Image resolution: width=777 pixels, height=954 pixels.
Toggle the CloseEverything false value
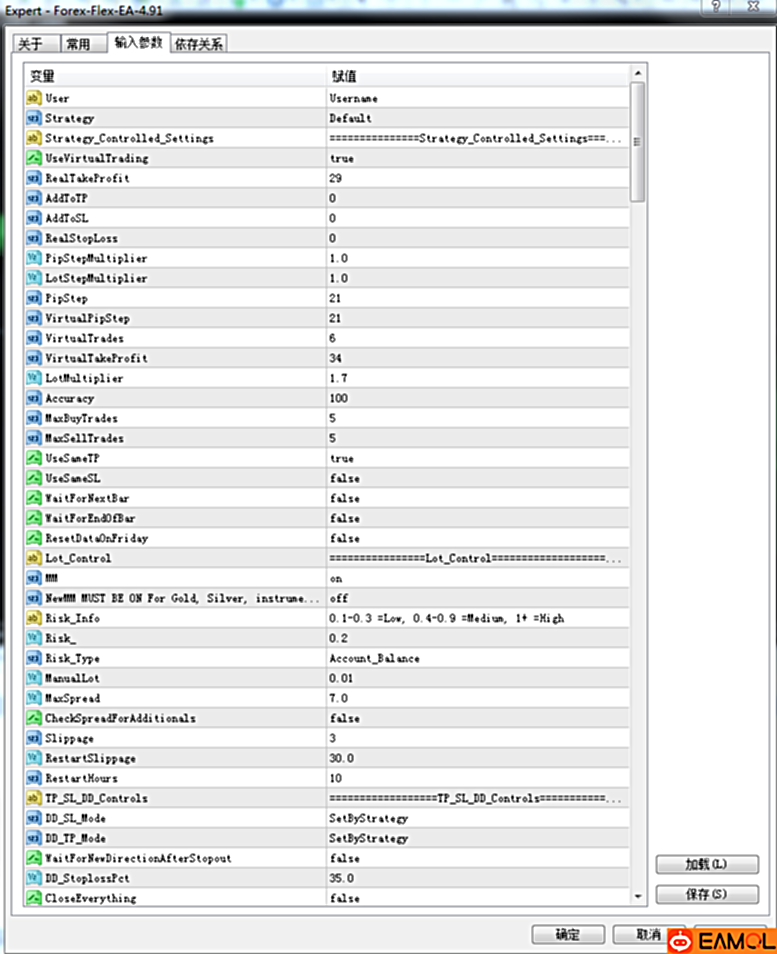pyautogui.click(x=344, y=898)
